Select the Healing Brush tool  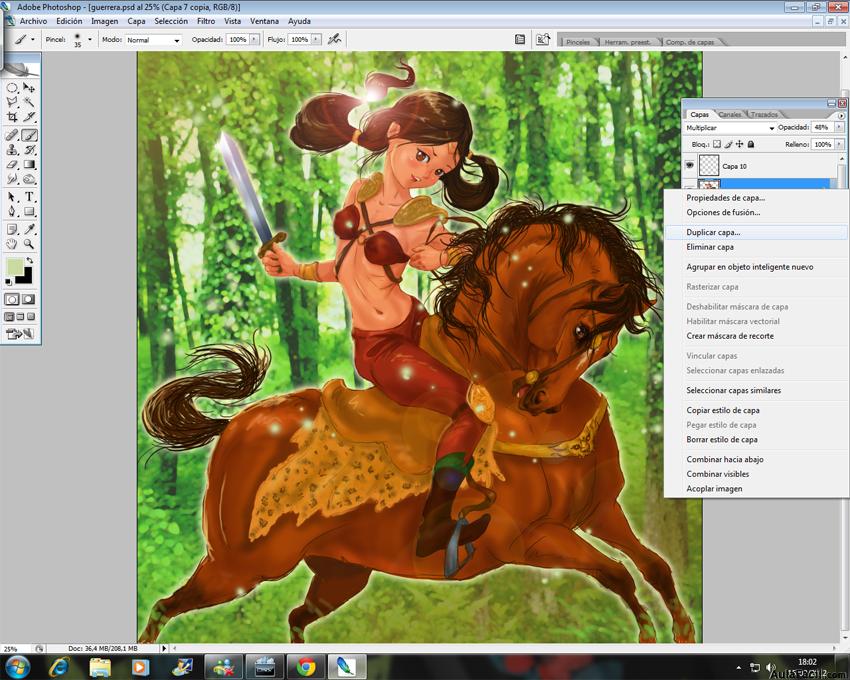pyautogui.click(x=12, y=135)
